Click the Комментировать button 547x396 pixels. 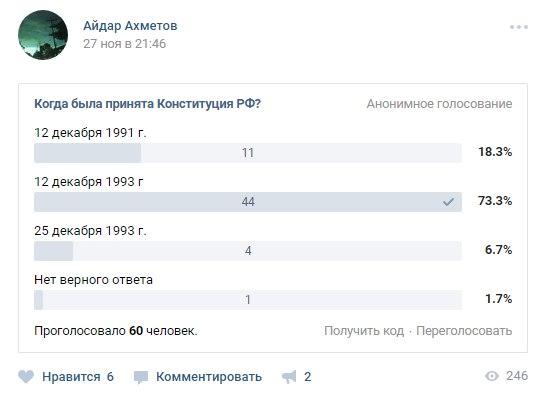[209, 377]
